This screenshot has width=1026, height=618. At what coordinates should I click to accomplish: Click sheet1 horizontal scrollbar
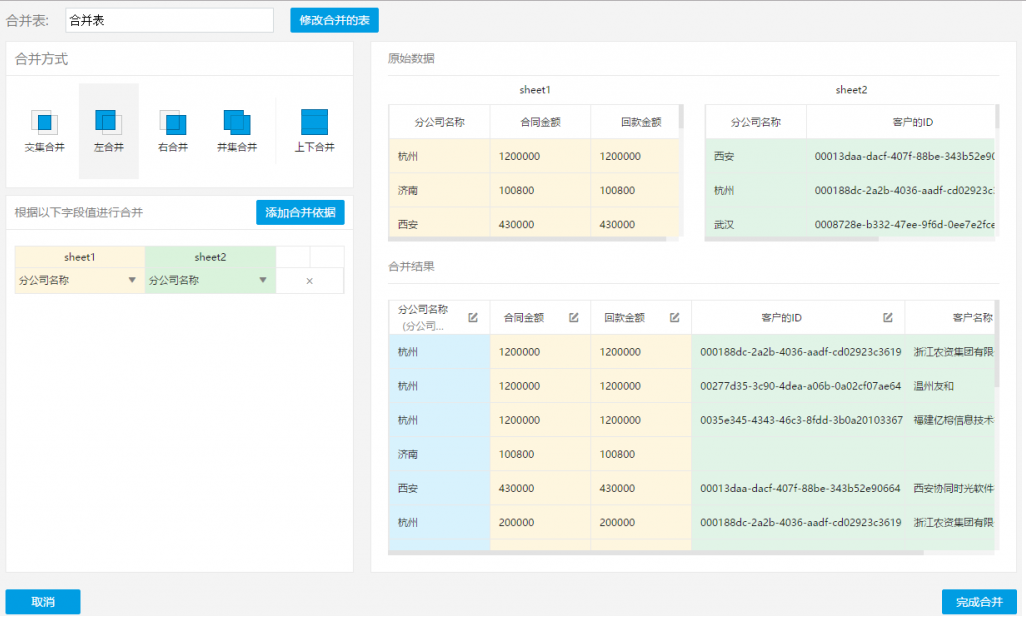point(527,239)
